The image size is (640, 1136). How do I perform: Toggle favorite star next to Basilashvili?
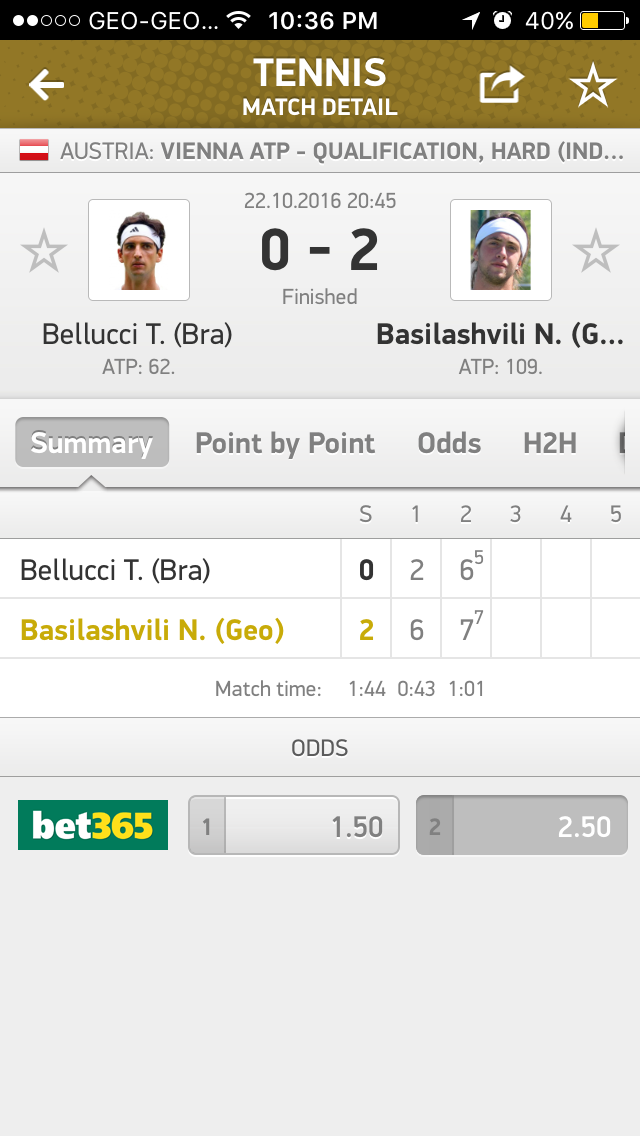pyautogui.click(x=596, y=251)
